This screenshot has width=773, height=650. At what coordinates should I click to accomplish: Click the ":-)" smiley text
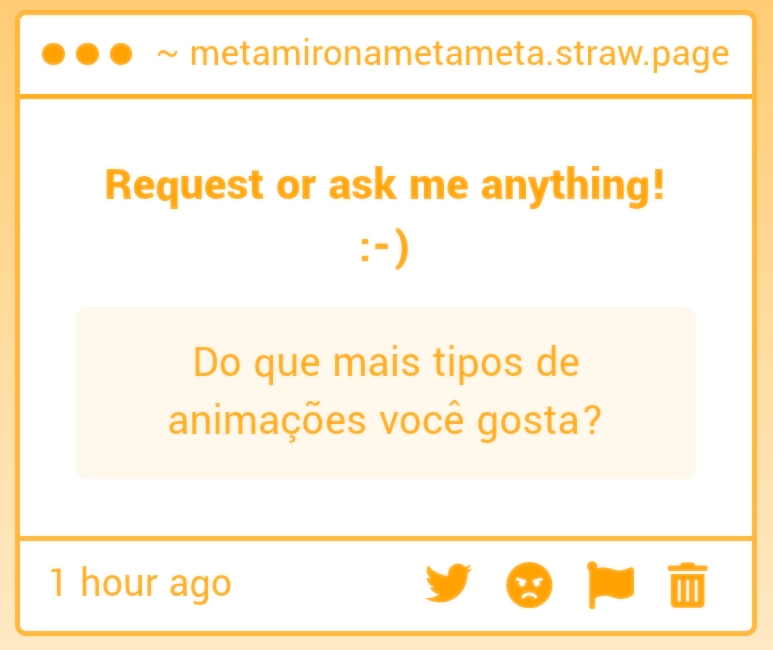click(x=385, y=249)
